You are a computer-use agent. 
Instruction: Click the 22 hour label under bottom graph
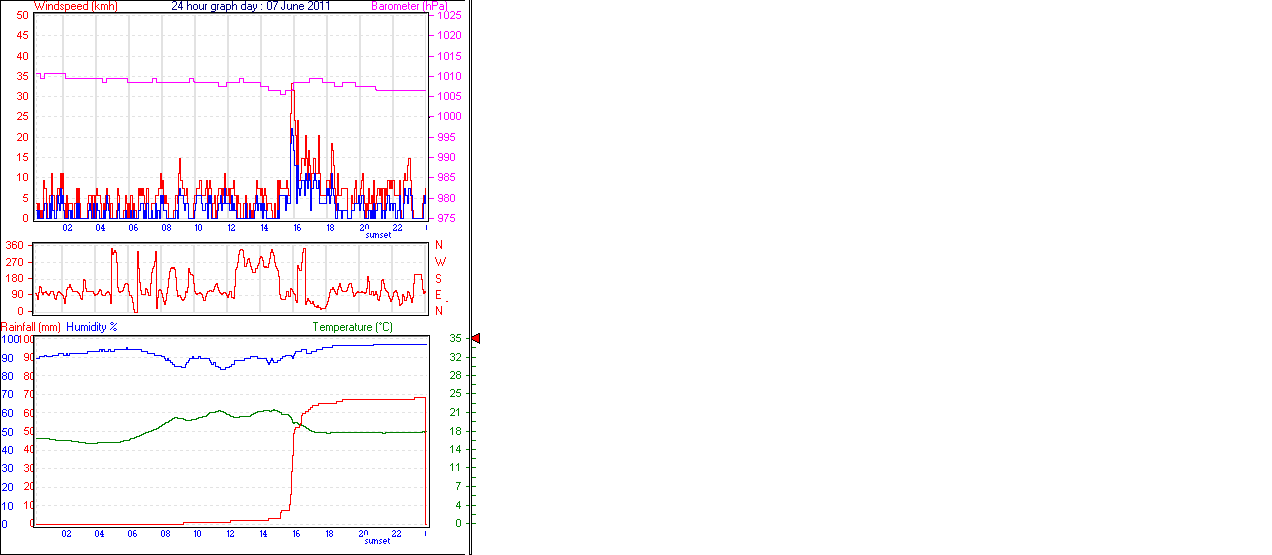pyautogui.click(x=397, y=534)
